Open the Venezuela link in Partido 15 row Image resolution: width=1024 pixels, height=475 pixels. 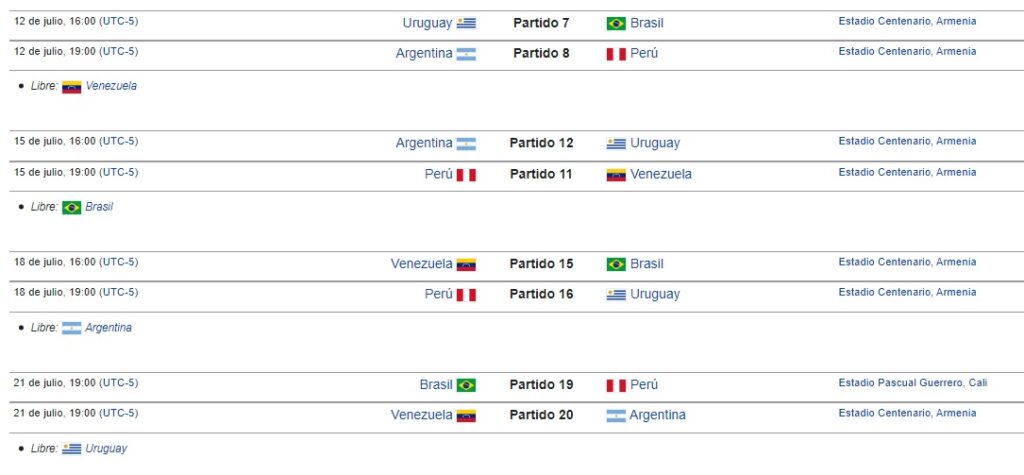[421, 264]
